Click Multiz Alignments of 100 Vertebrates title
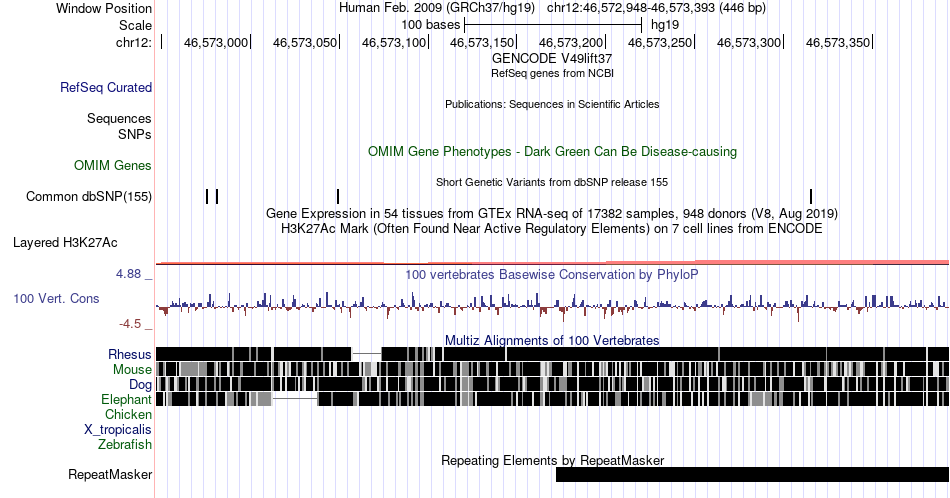The width and height of the screenshot is (950, 498). 552,340
